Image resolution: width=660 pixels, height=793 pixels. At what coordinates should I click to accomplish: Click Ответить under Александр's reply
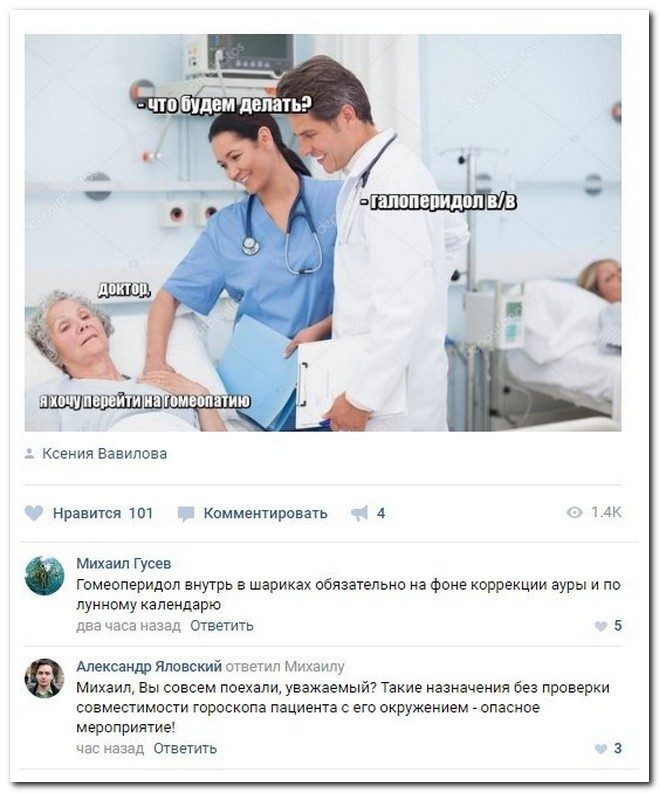pyautogui.click(x=185, y=748)
